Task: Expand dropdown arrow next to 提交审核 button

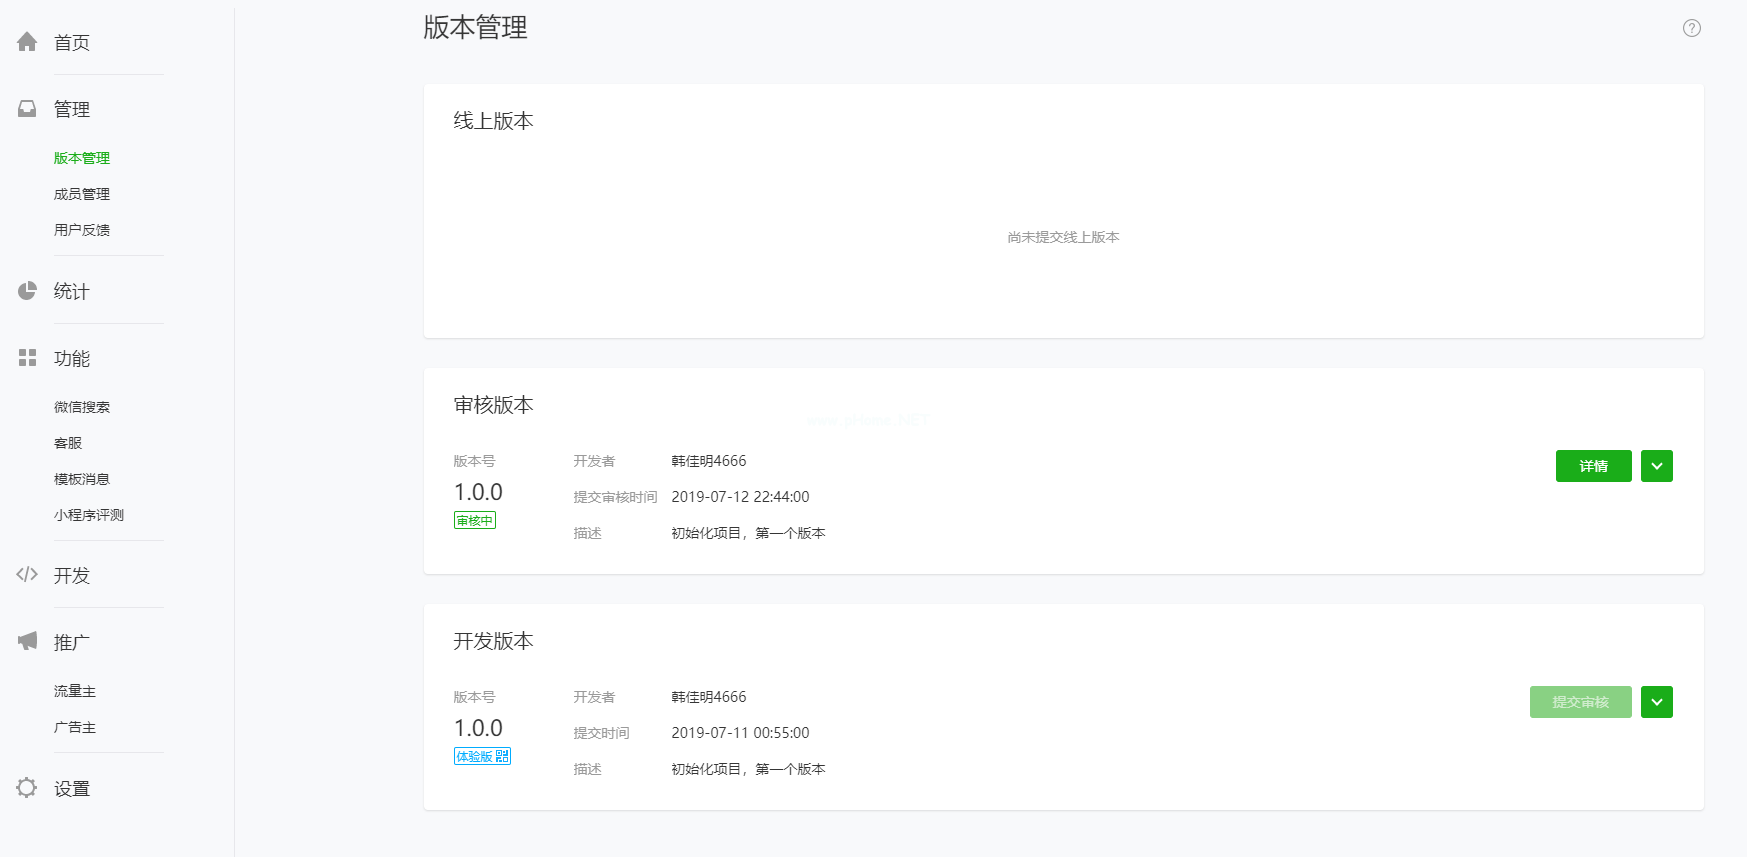Action: tap(1656, 702)
